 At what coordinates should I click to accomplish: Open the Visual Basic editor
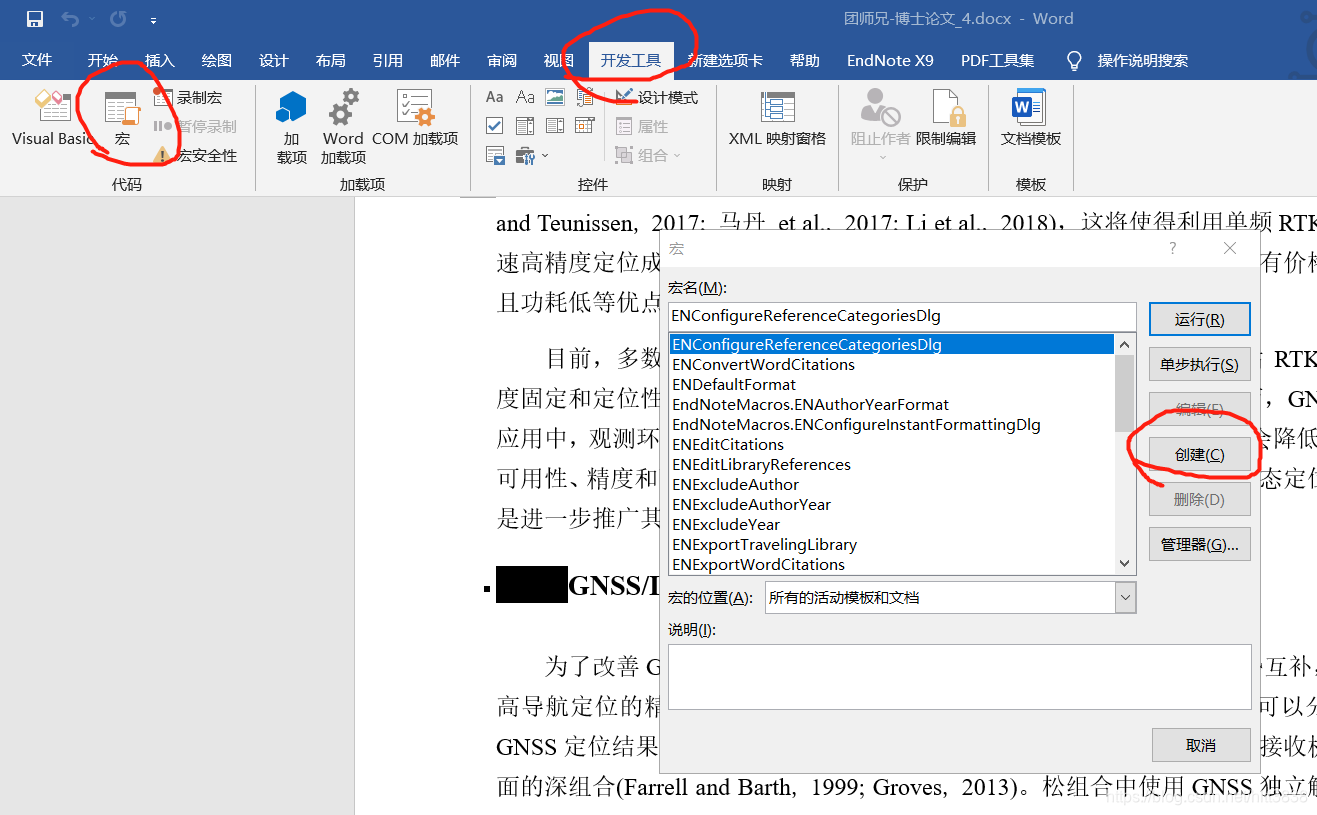point(53,118)
